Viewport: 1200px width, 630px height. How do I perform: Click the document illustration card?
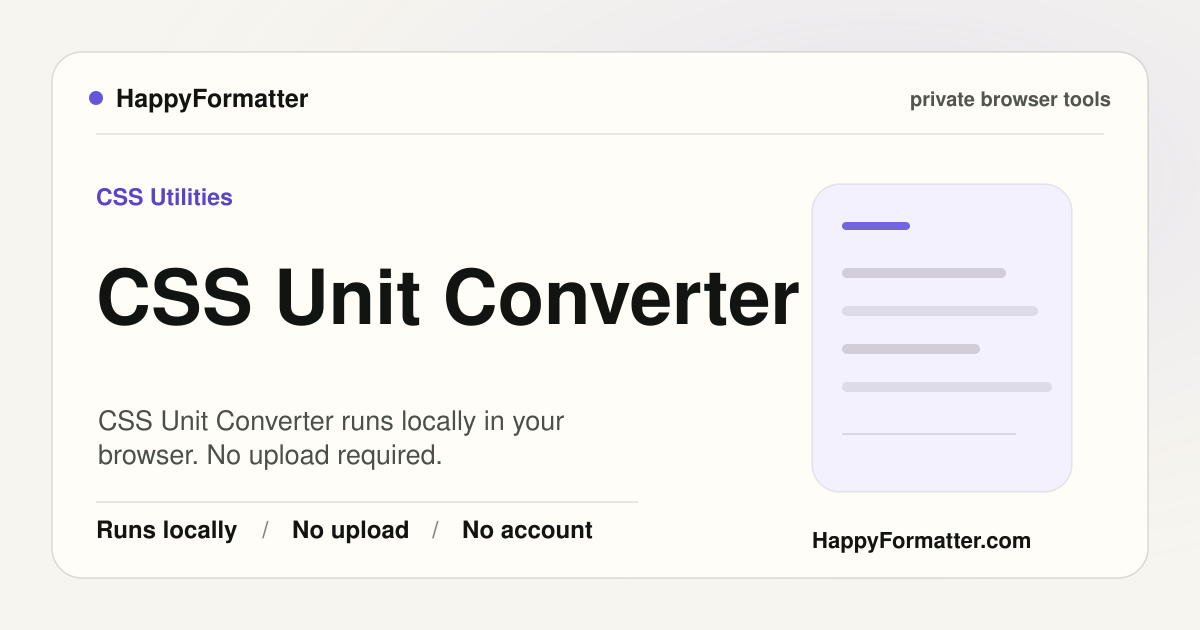click(942, 338)
